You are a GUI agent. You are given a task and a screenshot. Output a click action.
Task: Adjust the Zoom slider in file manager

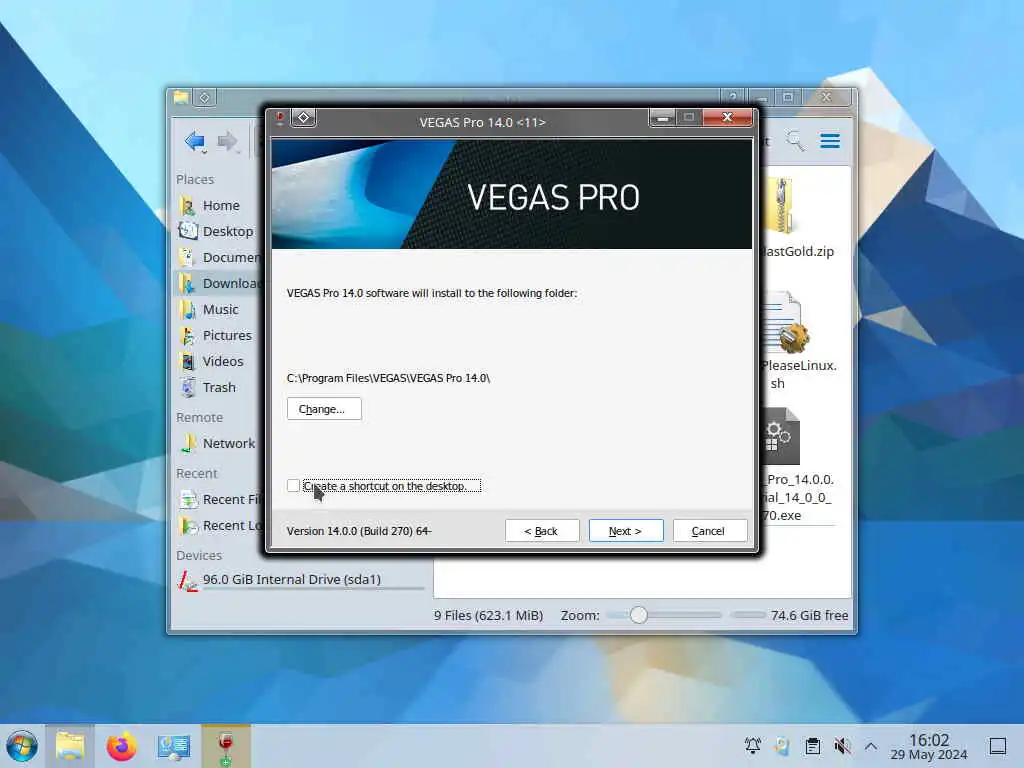click(x=639, y=615)
